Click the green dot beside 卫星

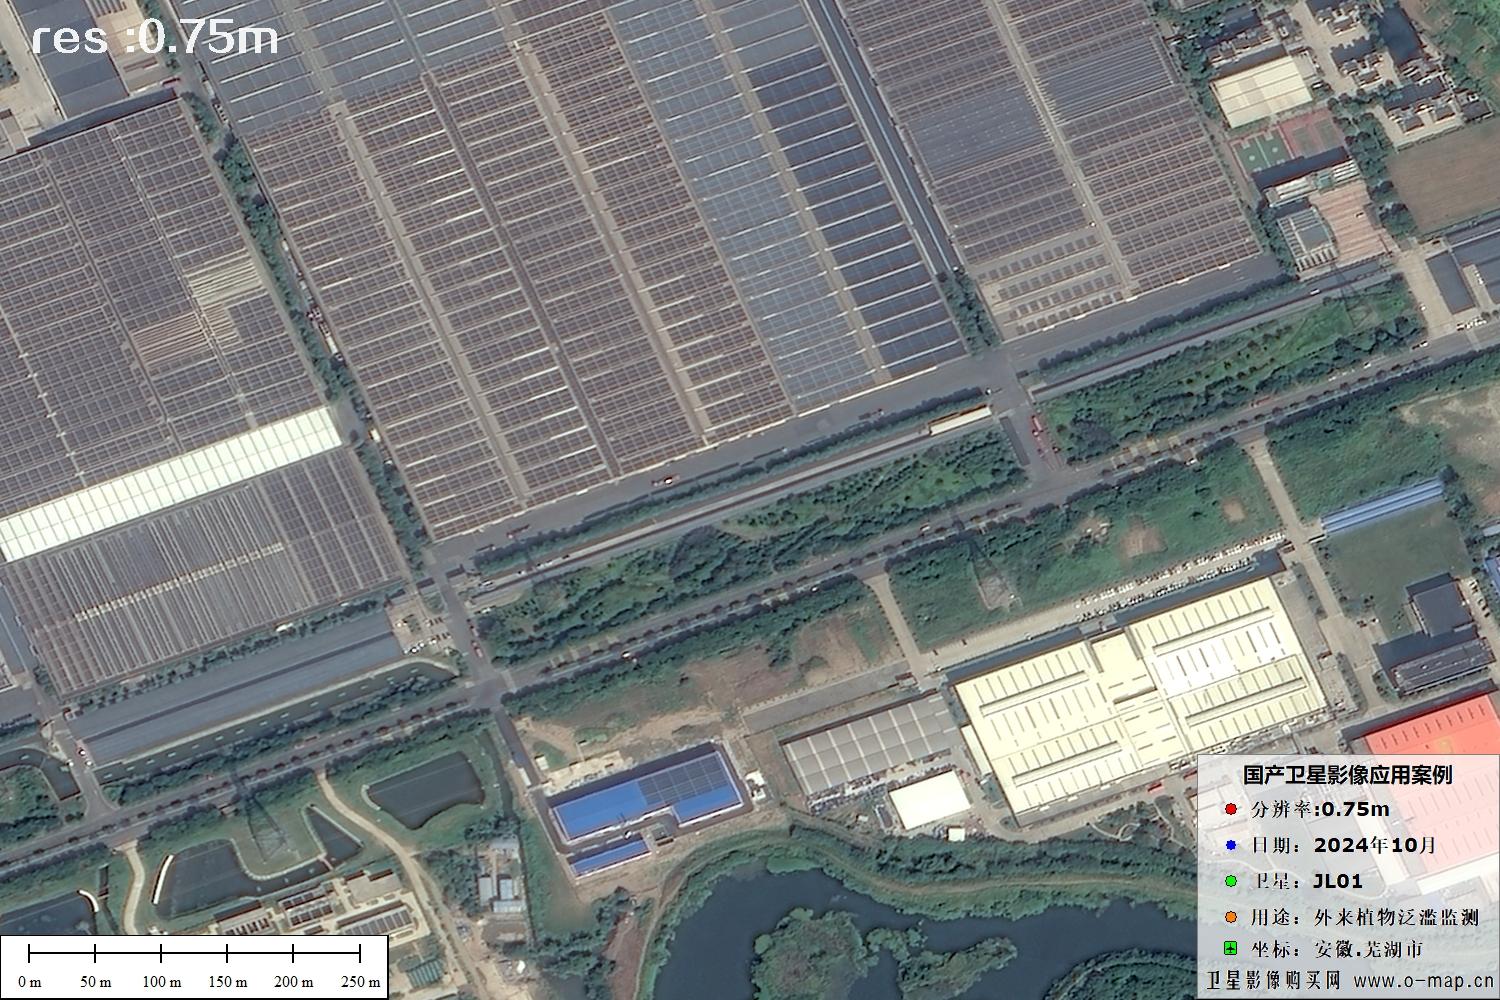[x=1231, y=881]
